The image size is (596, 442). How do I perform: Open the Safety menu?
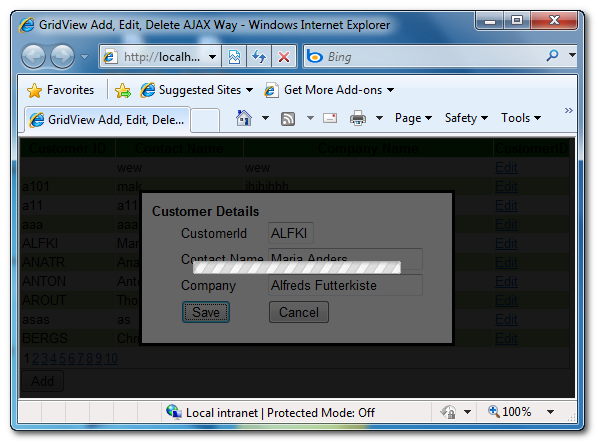pyautogui.click(x=466, y=118)
